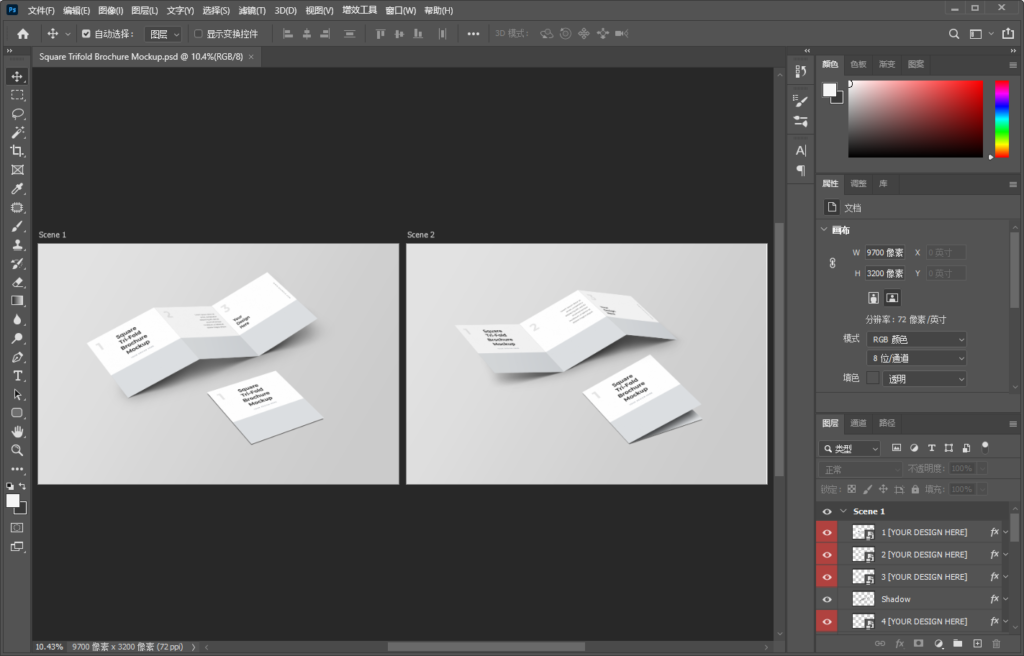Hide the Shadow layer

point(827,599)
